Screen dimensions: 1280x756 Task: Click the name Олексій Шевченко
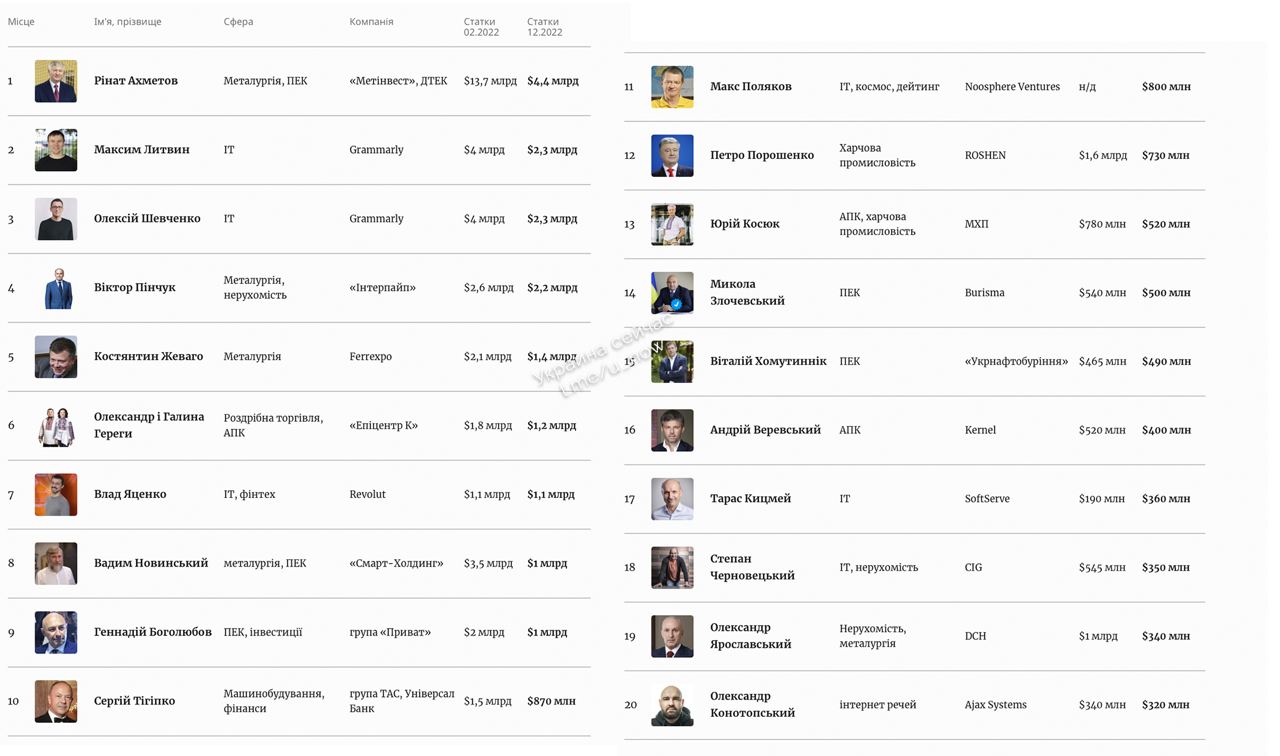(147, 219)
